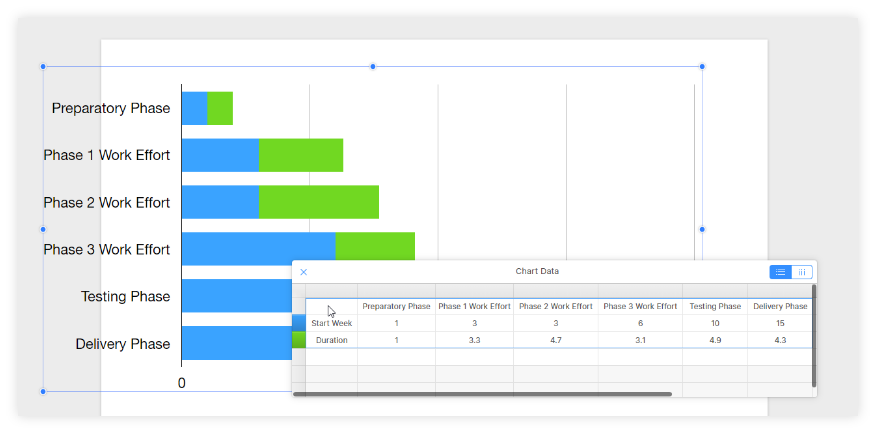Plot columns as series toggle button
The height and width of the screenshot is (434, 876).
[x=802, y=272]
